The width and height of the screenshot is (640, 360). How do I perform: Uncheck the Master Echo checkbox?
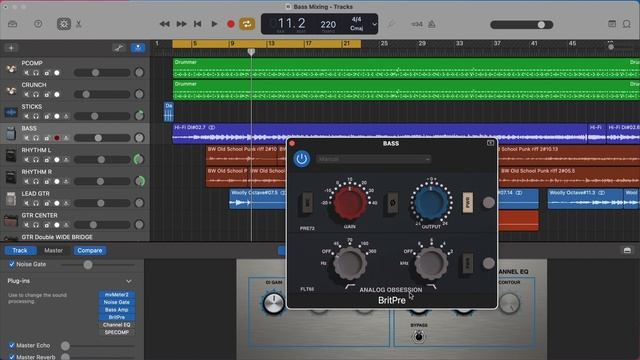point(11,345)
